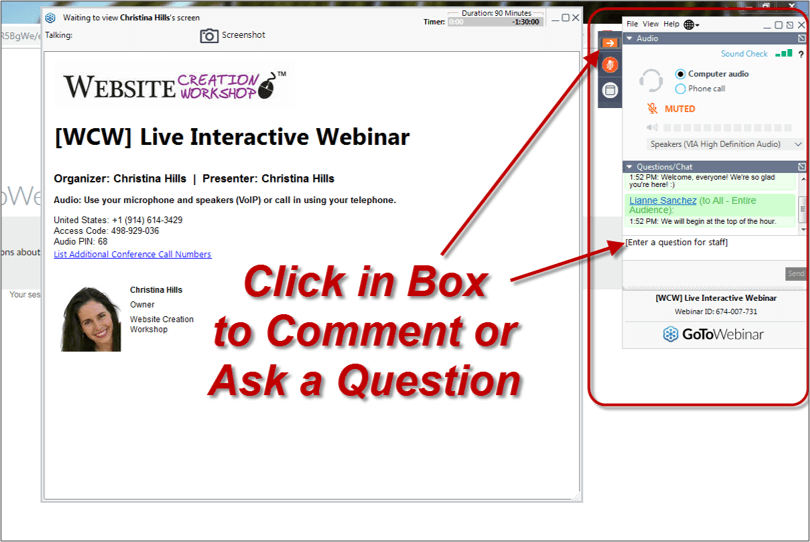Click the control panel undock-all button
Viewport: 810px width, 542px height.
pos(790,25)
